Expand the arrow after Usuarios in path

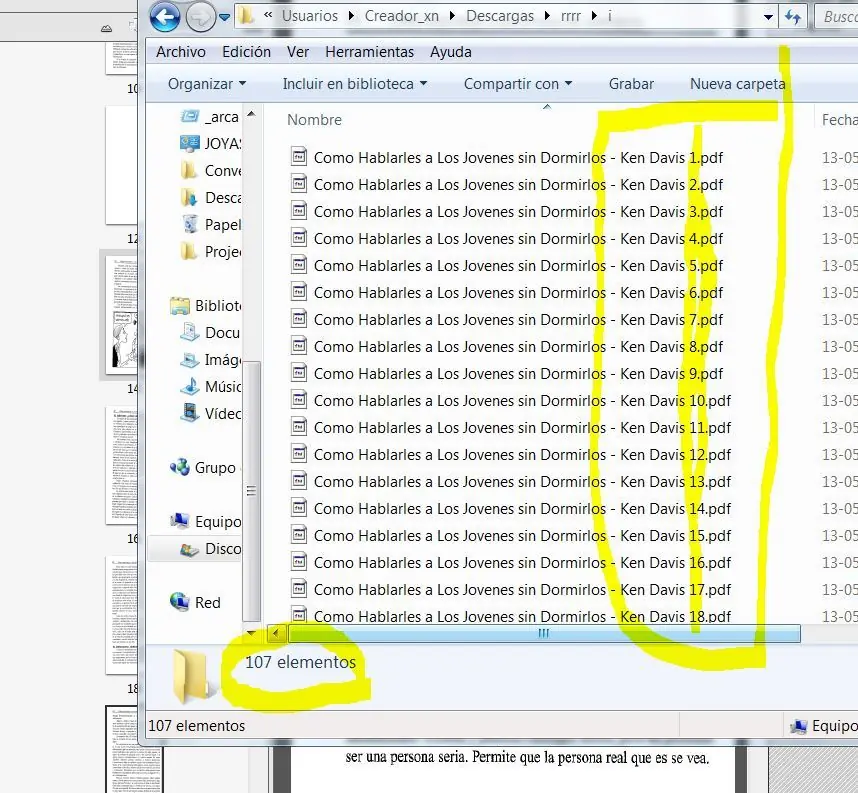pyautogui.click(x=351, y=16)
